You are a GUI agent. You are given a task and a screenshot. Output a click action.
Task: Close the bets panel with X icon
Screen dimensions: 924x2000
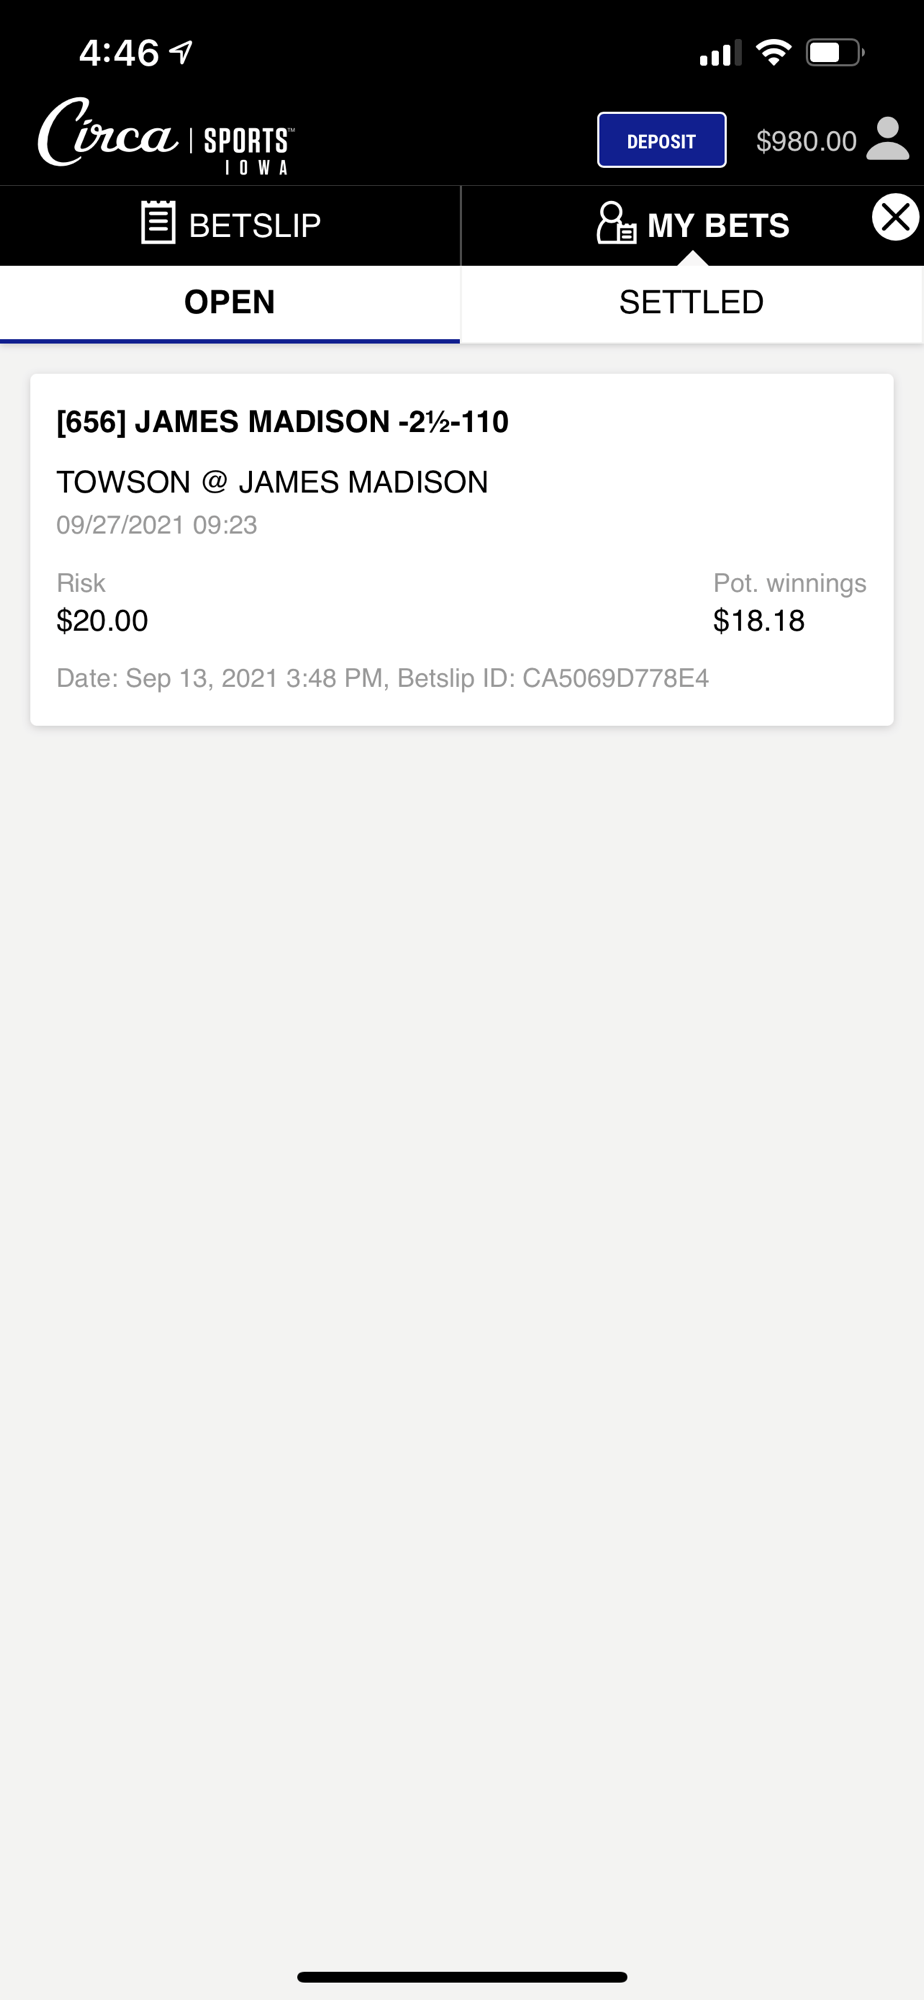point(895,217)
